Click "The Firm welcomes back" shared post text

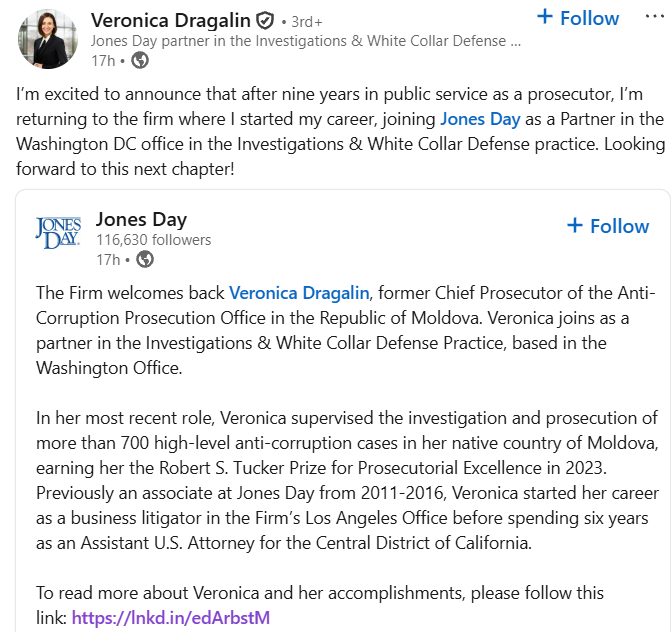(346, 330)
